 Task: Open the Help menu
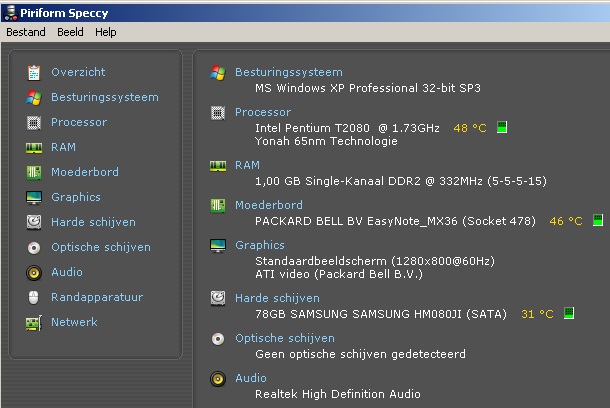pyautogui.click(x=106, y=32)
